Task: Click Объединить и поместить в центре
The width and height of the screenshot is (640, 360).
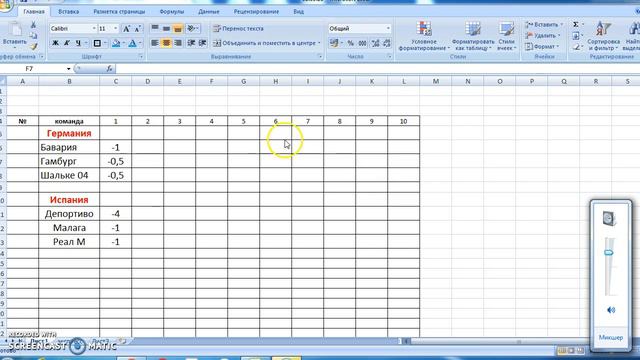Action: click(267, 43)
